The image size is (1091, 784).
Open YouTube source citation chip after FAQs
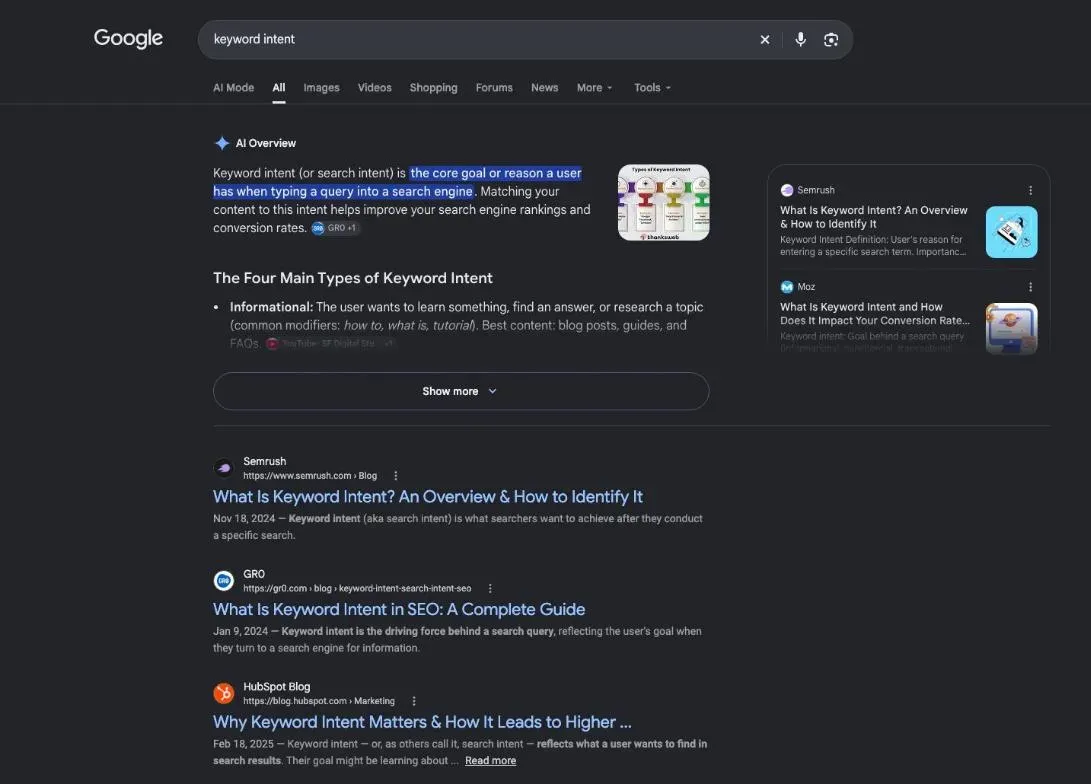tap(331, 344)
